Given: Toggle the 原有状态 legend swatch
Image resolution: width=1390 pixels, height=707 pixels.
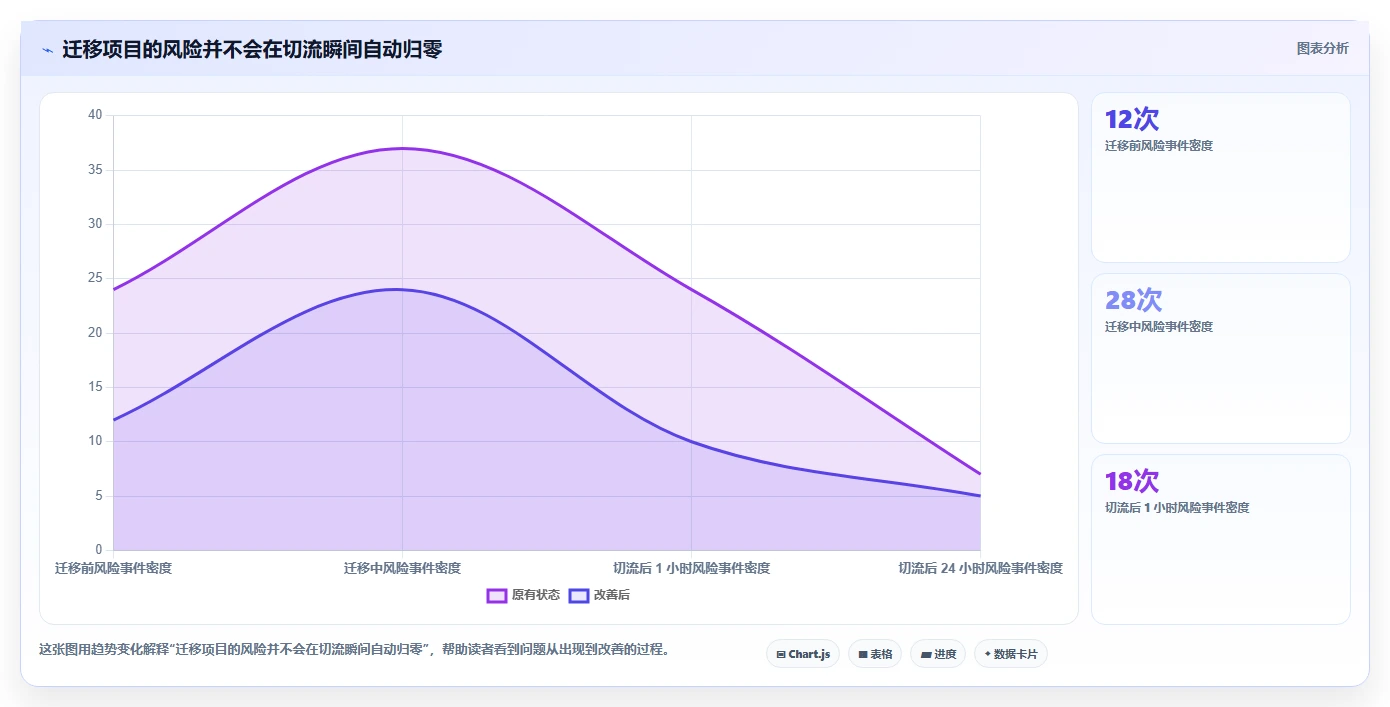Looking at the screenshot, I should point(497,595).
